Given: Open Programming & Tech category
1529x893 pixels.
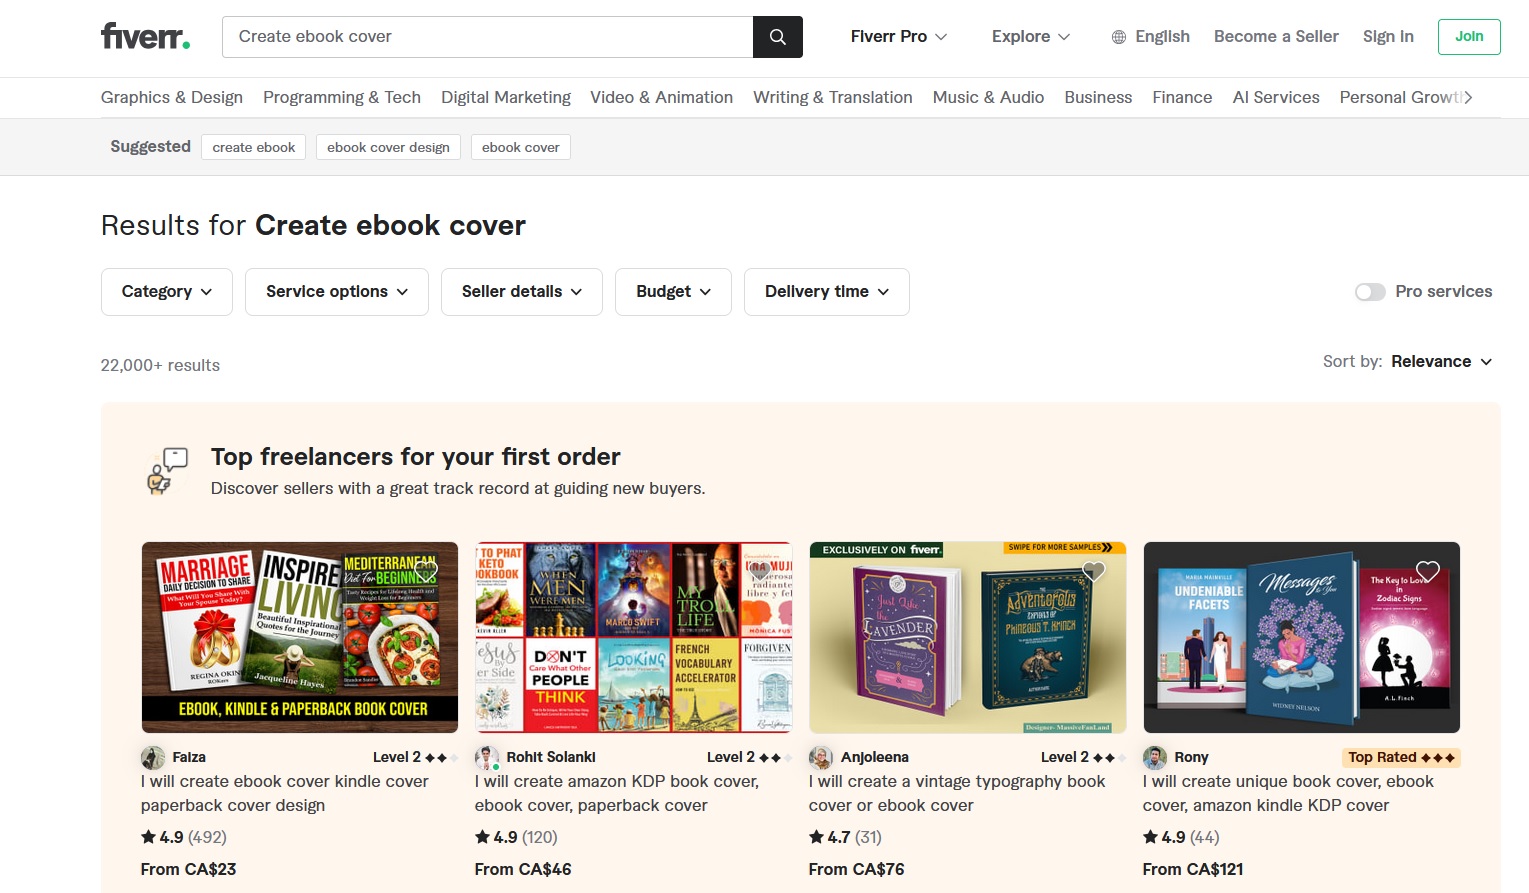Looking at the screenshot, I should tap(342, 97).
